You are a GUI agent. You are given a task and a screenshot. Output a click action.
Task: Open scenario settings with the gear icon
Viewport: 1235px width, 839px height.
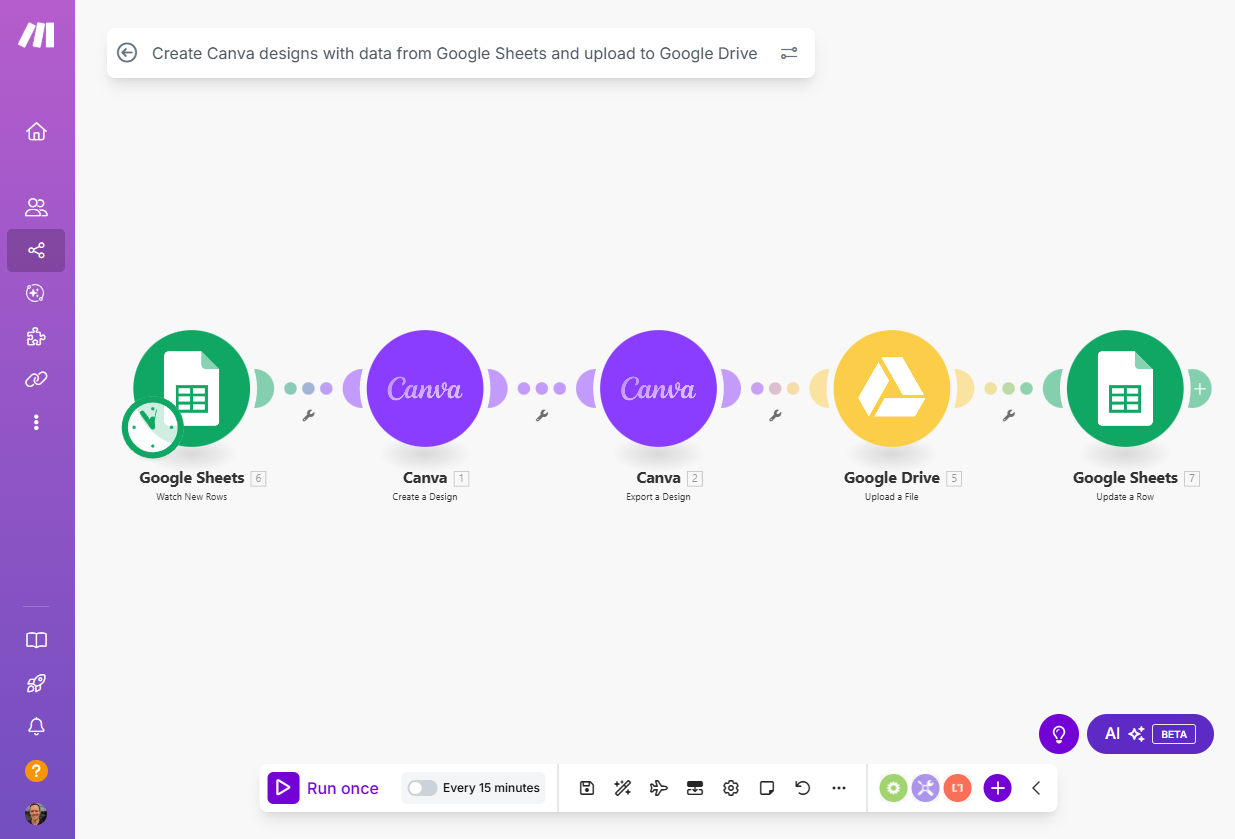tap(730, 788)
